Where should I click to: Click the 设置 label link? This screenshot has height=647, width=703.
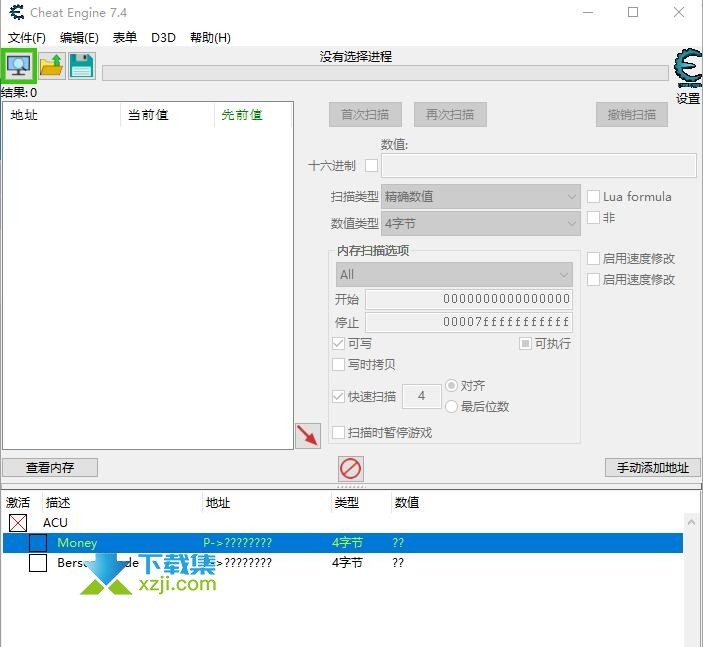tap(688, 98)
